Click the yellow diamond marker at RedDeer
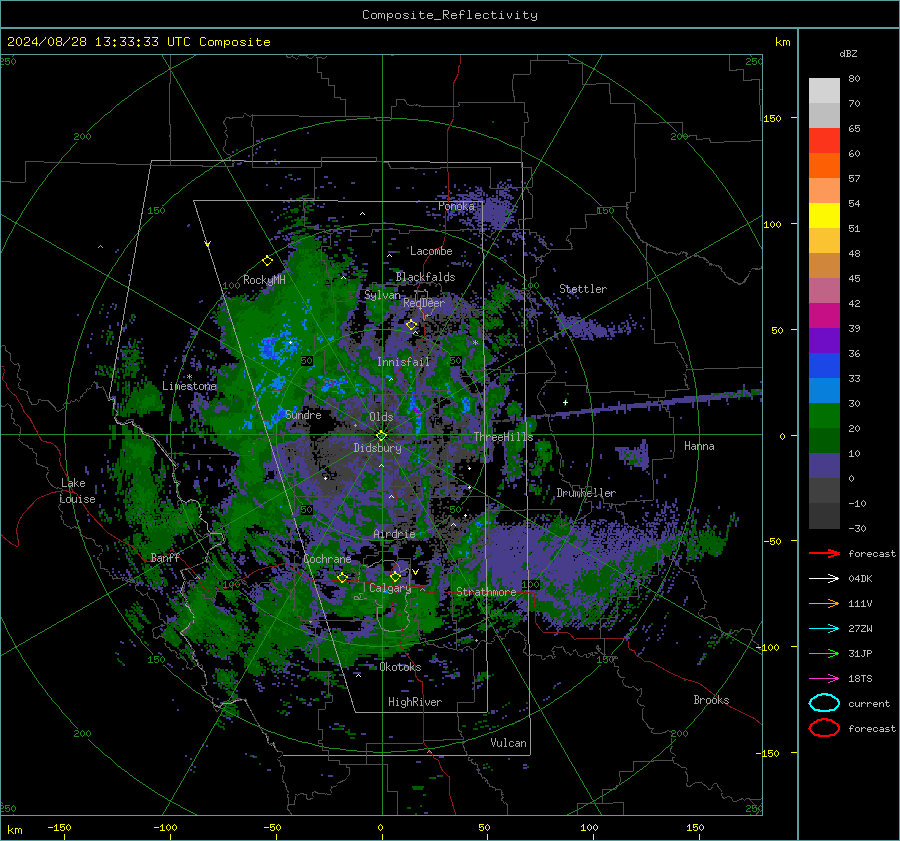Screen dimensions: 900x841 coord(411,325)
